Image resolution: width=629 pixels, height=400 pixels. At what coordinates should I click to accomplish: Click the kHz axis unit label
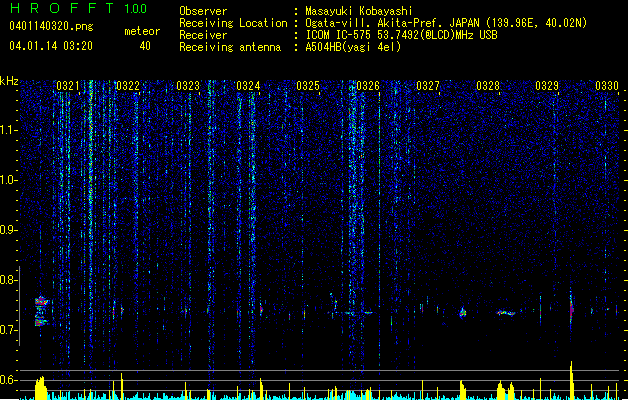point(9,81)
